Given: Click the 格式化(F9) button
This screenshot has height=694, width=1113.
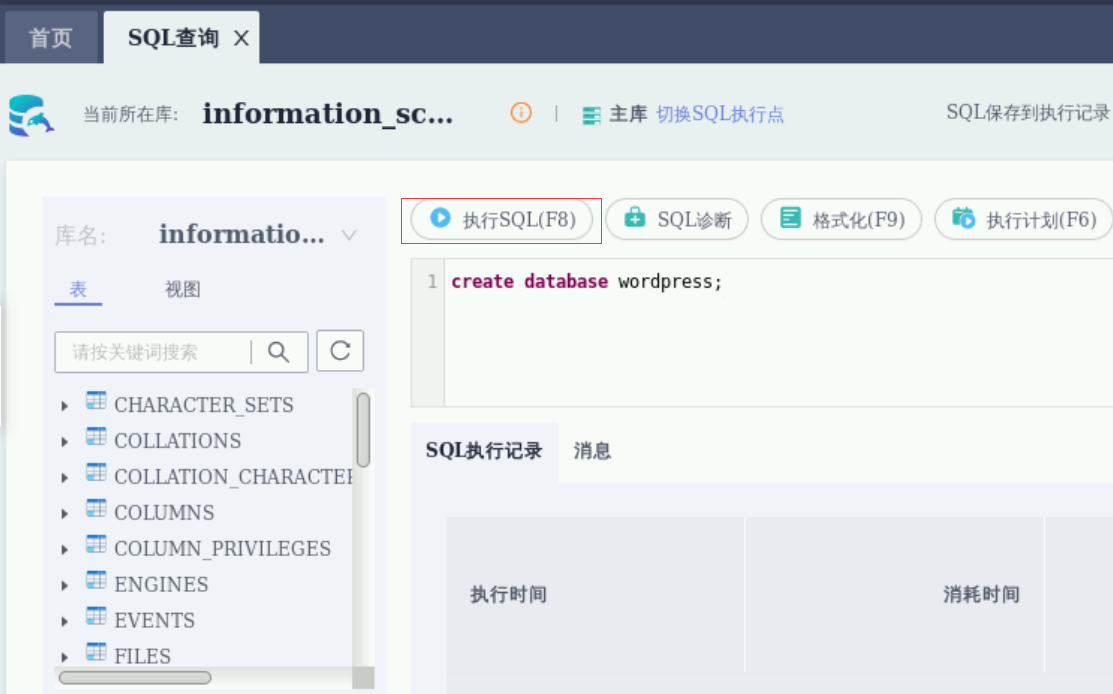Looking at the screenshot, I should pyautogui.click(x=842, y=219).
